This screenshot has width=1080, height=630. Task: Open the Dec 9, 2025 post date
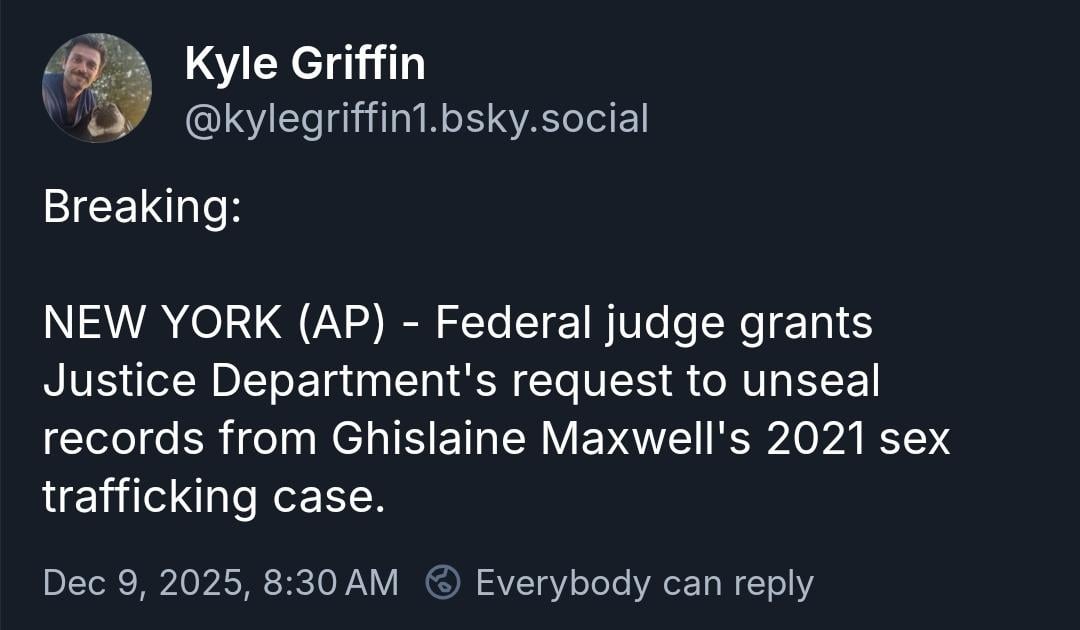[x=144, y=582]
